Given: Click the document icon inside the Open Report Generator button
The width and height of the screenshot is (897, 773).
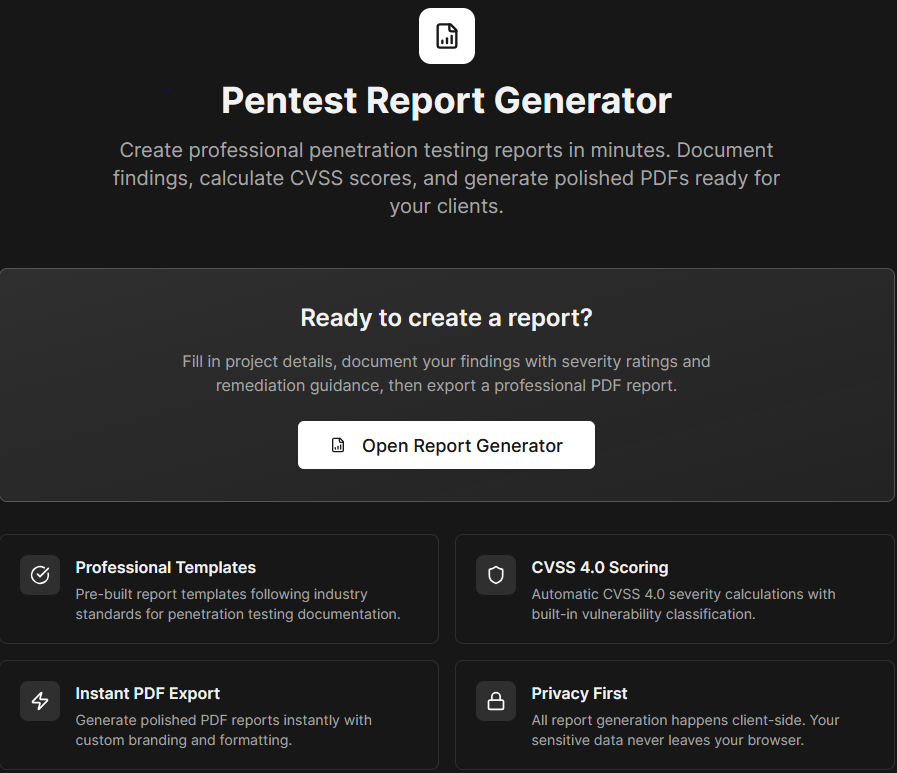Looking at the screenshot, I should click(339, 445).
